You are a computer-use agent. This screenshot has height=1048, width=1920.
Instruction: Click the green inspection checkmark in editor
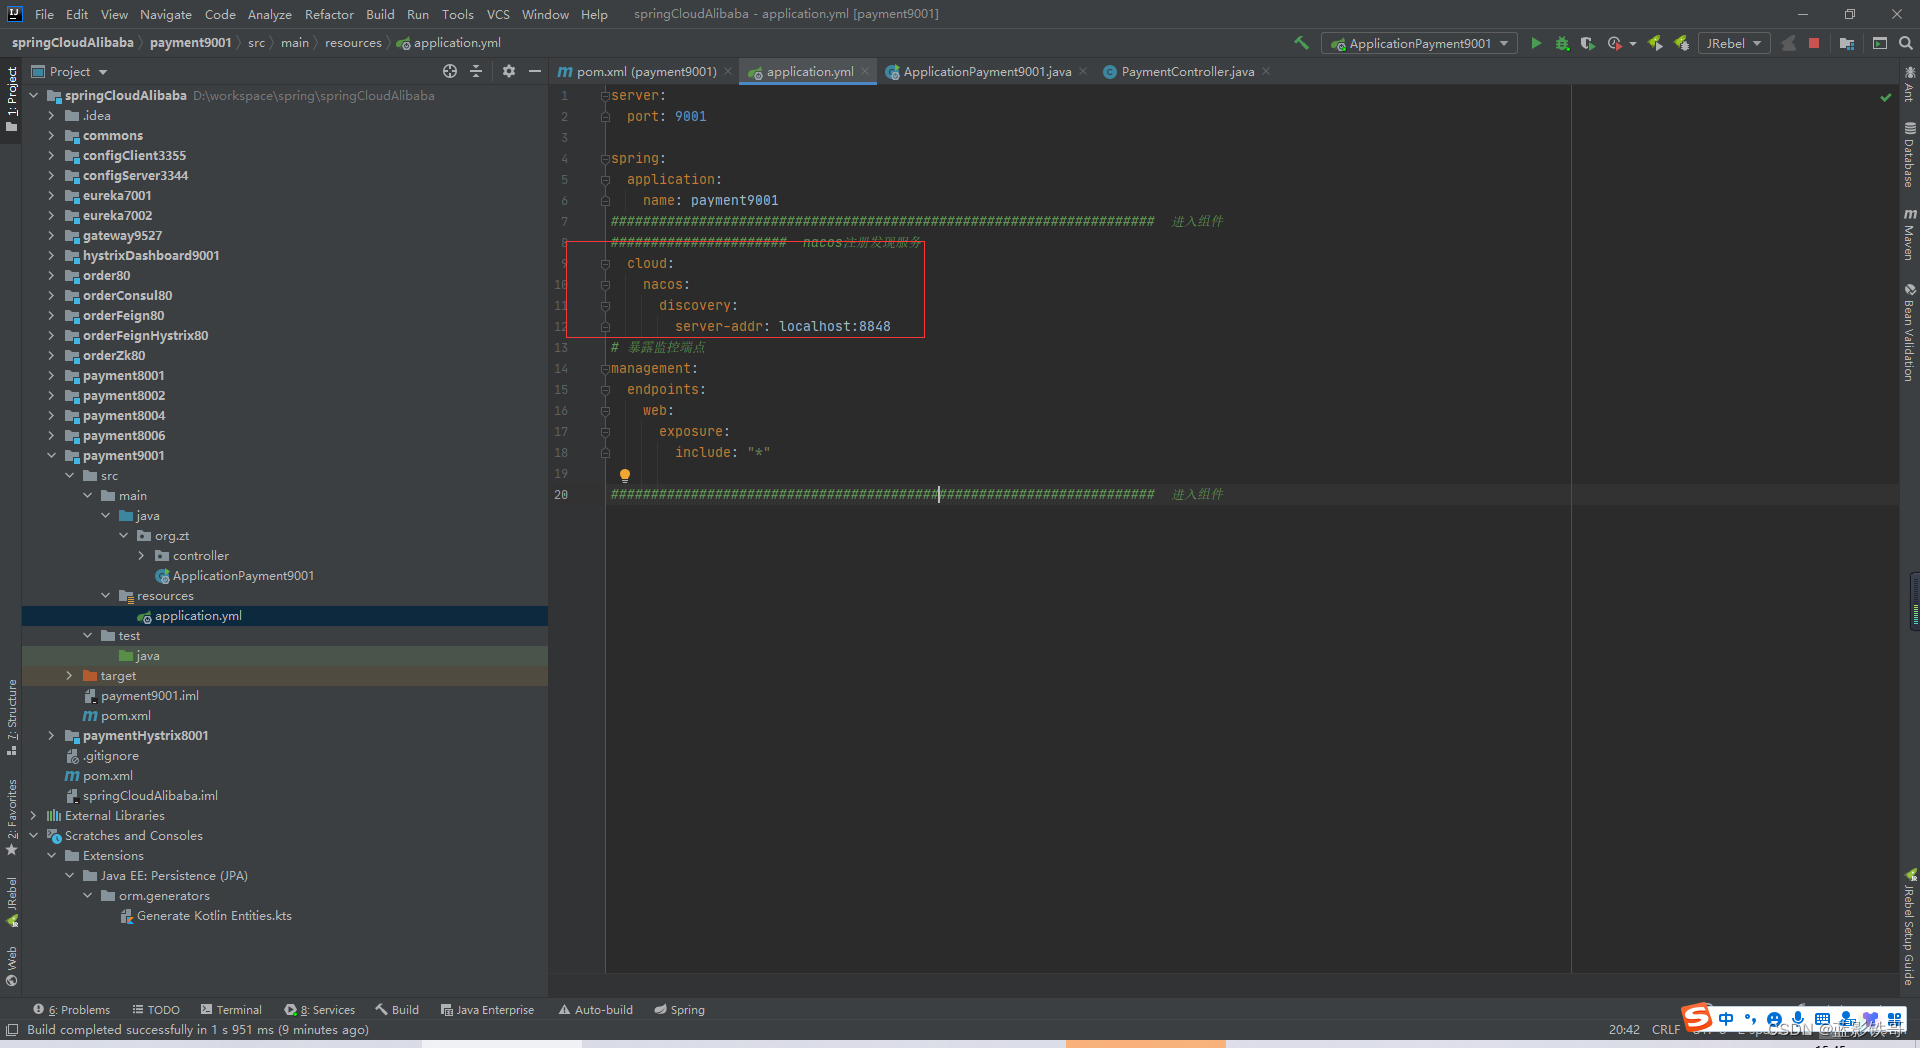click(1886, 97)
